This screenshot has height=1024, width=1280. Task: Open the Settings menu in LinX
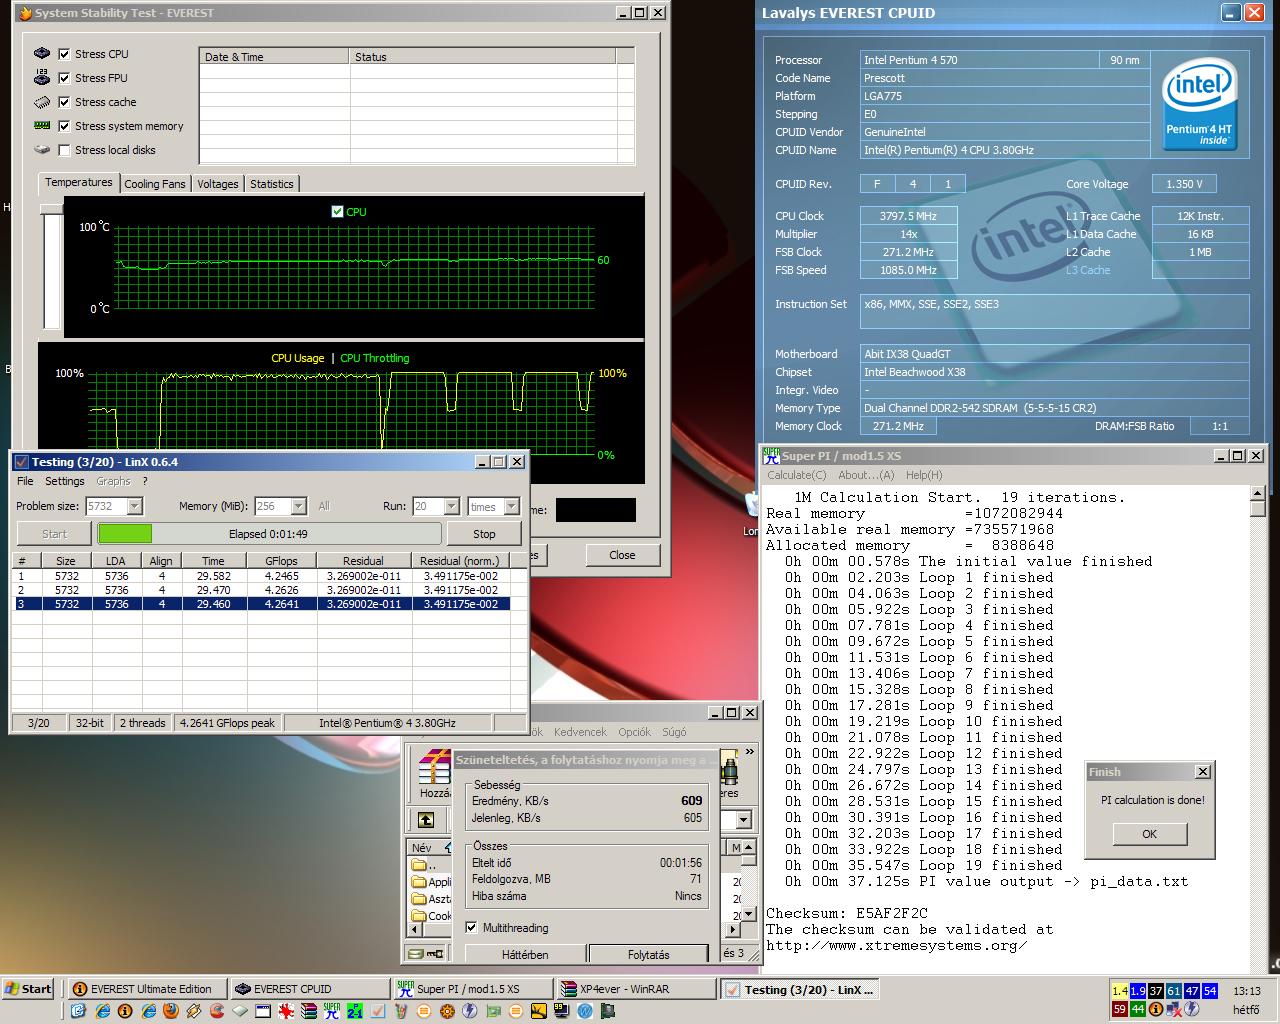tap(64, 481)
